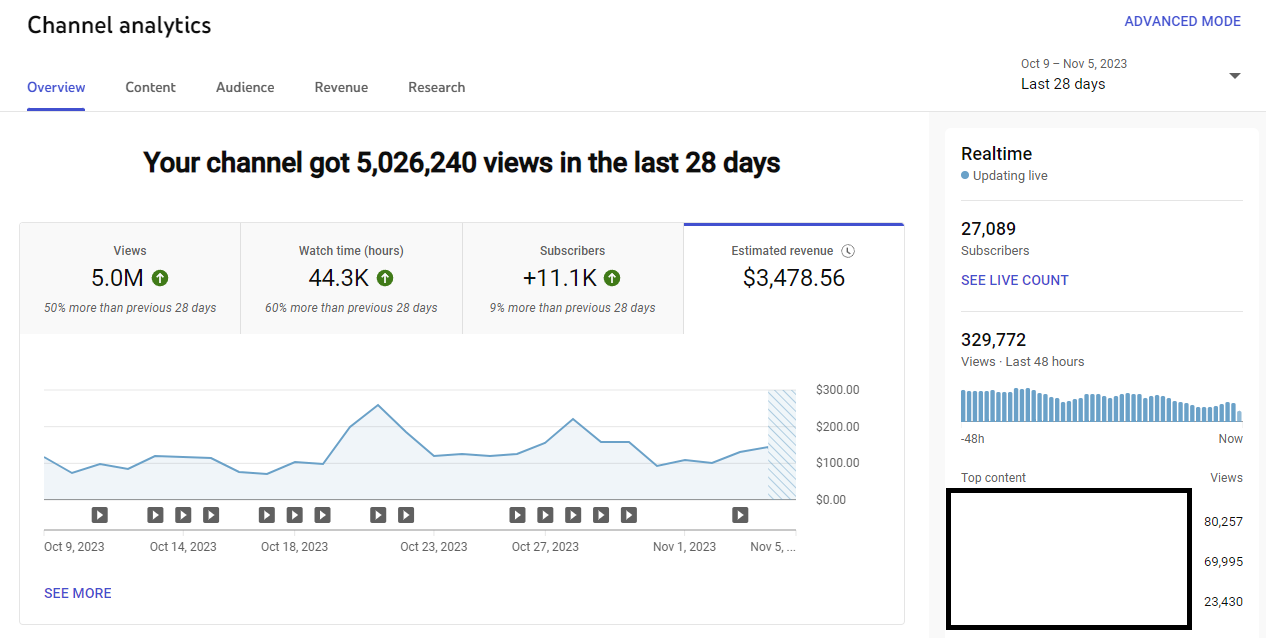The image size is (1266, 638).
Task: Click the clock icon beside Estimated revenue
Action: [848, 251]
